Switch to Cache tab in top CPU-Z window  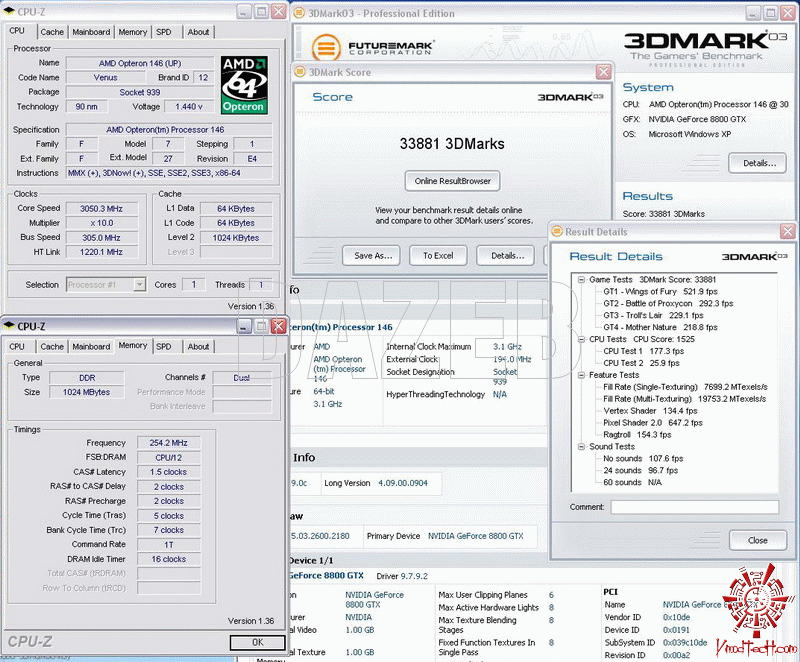(x=52, y=32)
